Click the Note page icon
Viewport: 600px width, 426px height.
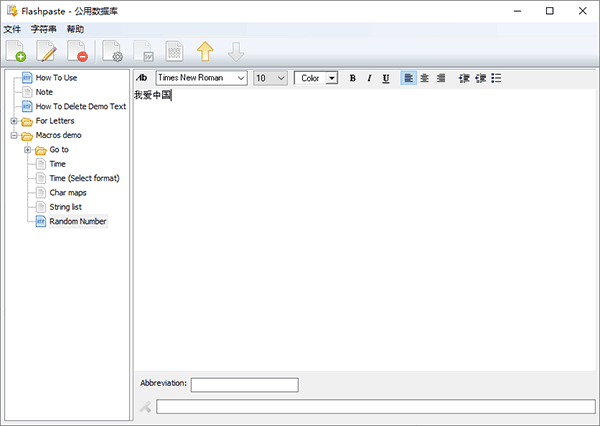[x=27, y=92]
